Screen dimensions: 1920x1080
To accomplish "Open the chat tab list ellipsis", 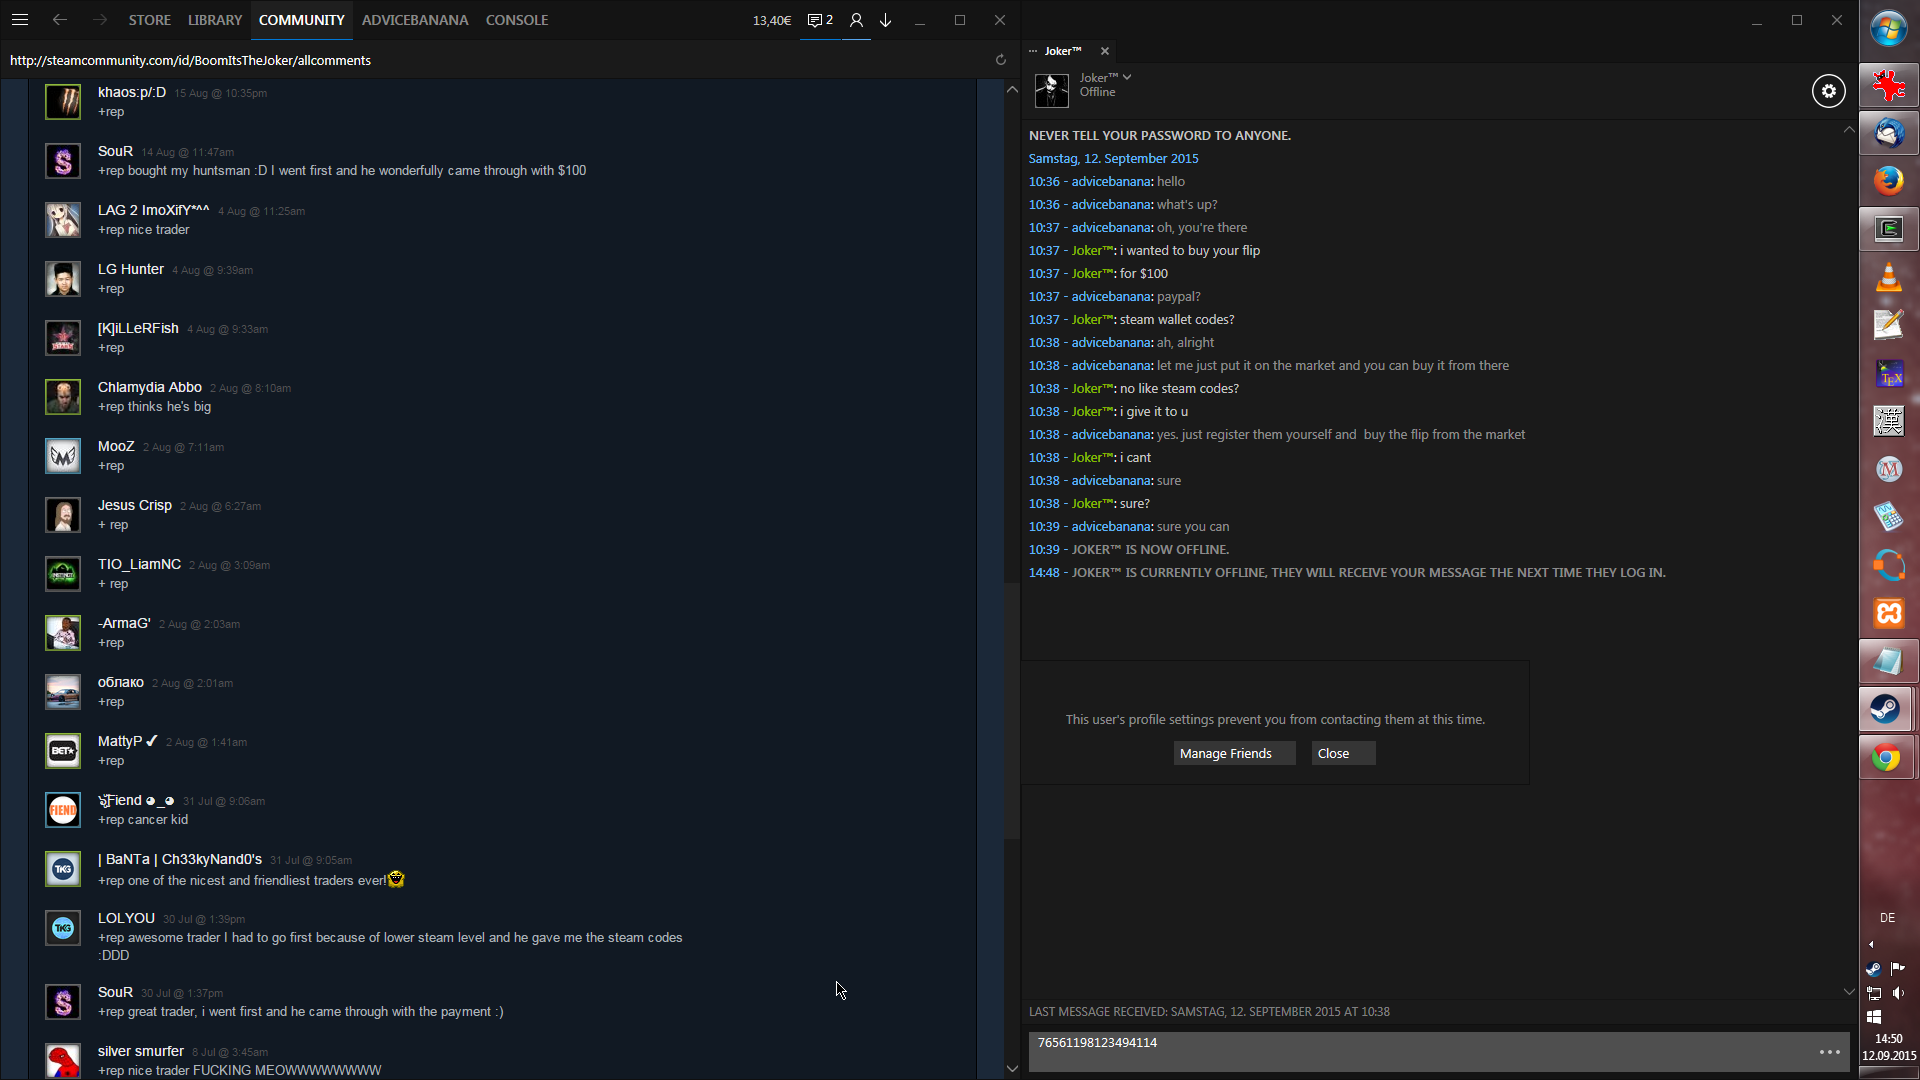I will (x=1033, y=51).
